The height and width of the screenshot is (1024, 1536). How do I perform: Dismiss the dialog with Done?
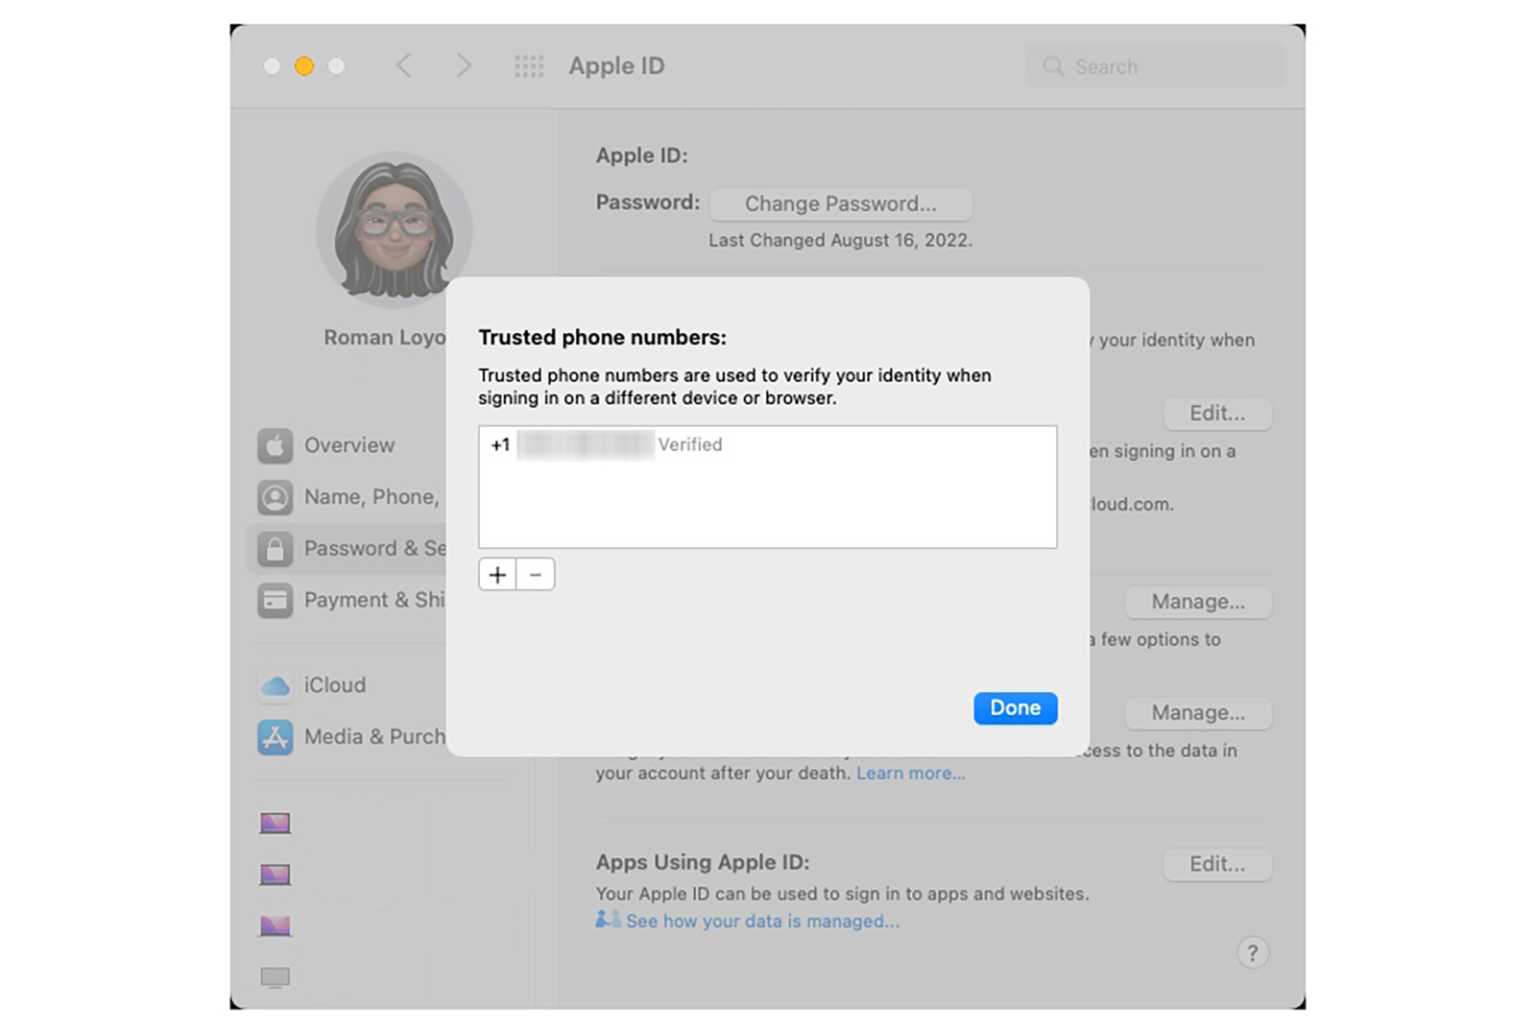1014,708
